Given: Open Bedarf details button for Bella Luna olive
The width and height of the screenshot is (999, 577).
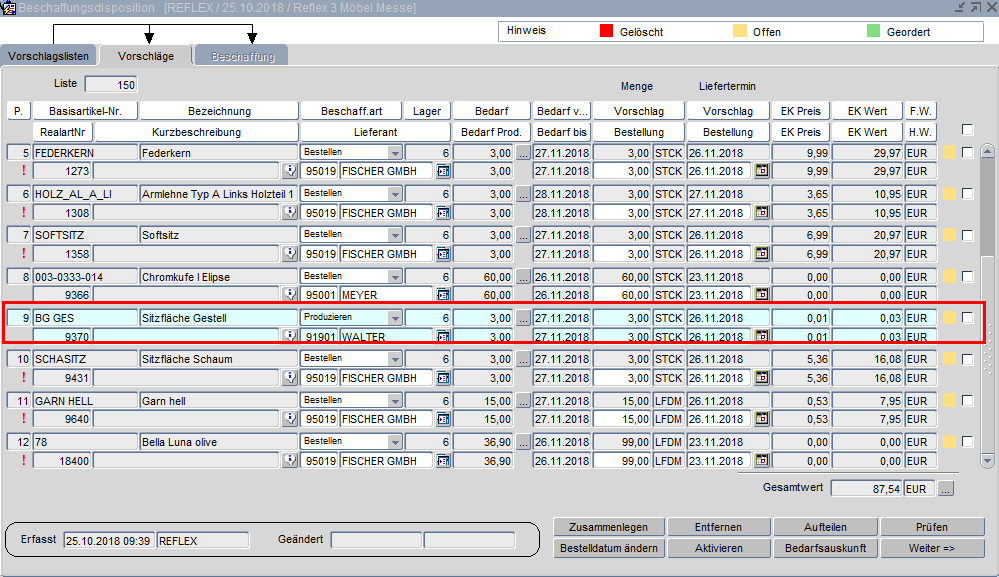Looking at the screenshot, I should point(523,442).
